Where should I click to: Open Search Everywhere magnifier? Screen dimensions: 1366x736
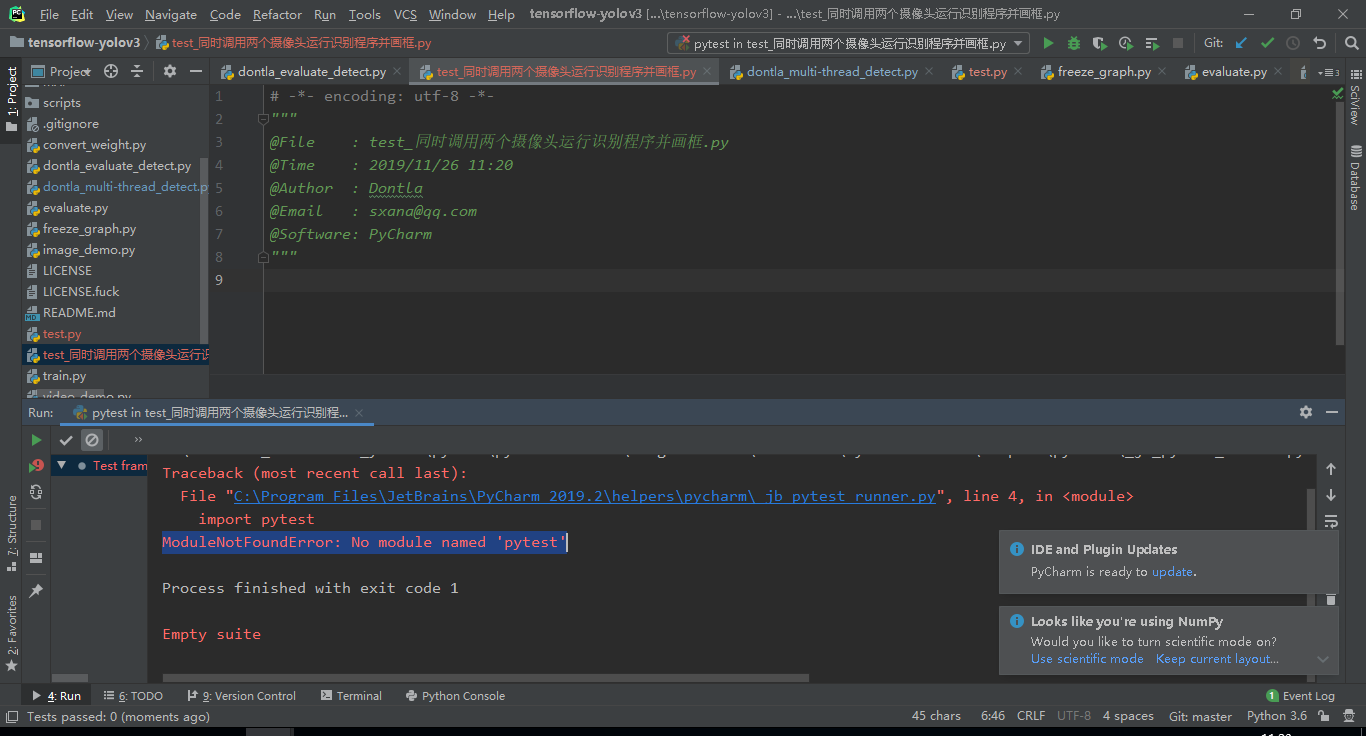[x=1352, y=43]
